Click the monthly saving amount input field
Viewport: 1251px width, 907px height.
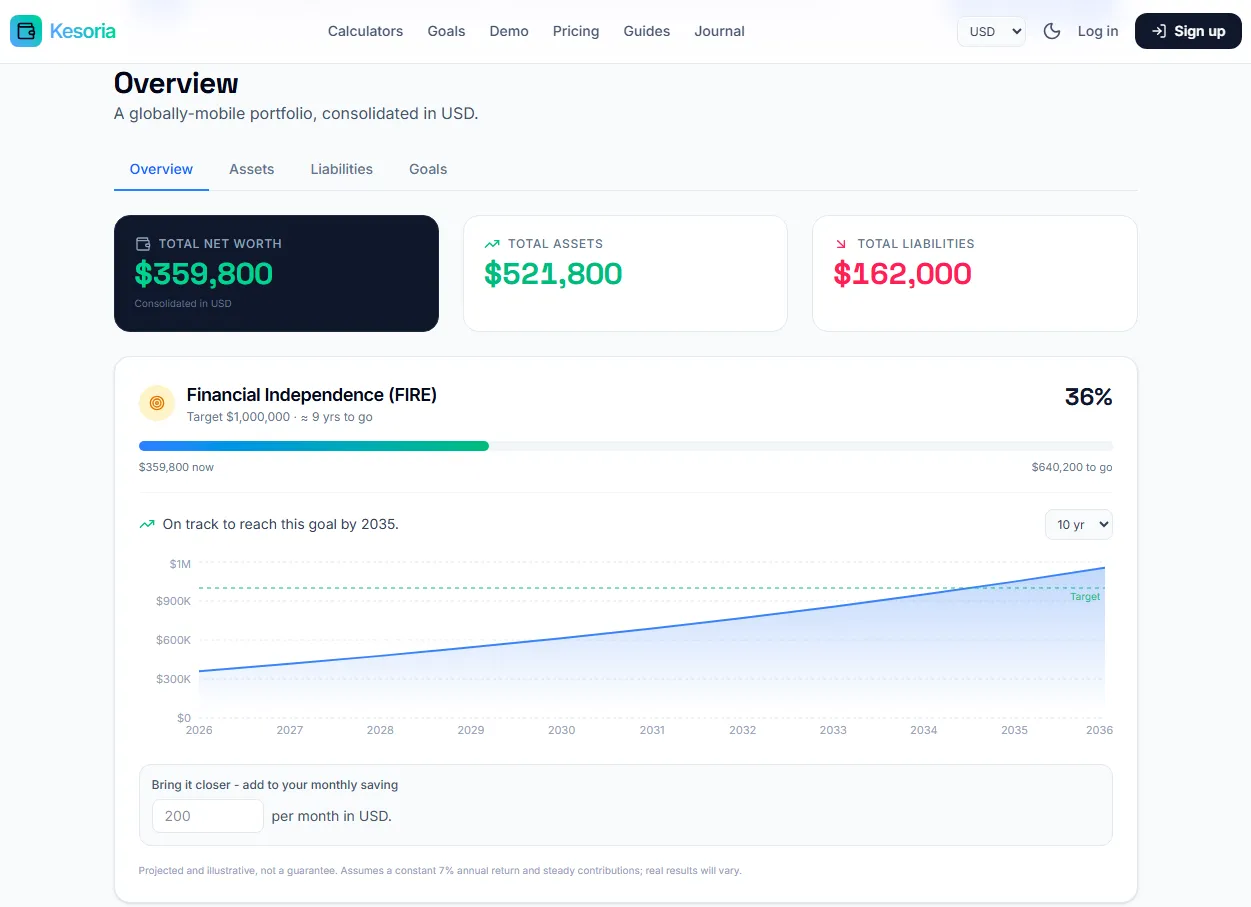click(x=208, y=816)
